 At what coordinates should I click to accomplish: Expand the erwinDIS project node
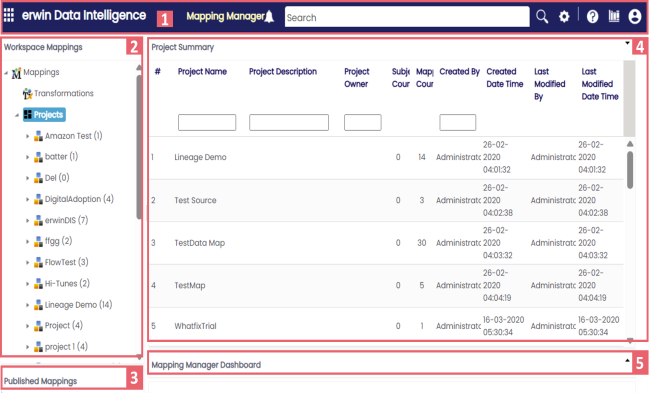click(x=26, y=220)
